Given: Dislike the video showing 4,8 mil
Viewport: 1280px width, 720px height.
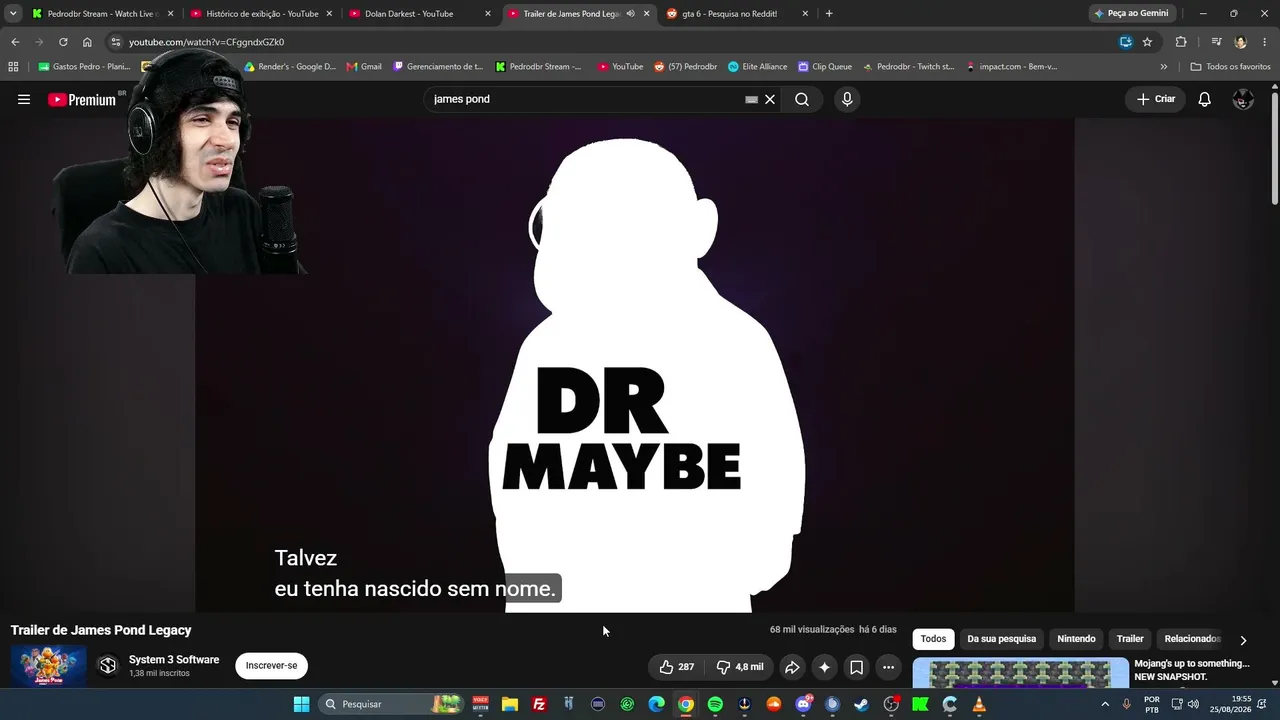Looking at the screenshot, I should pos(740,667).
